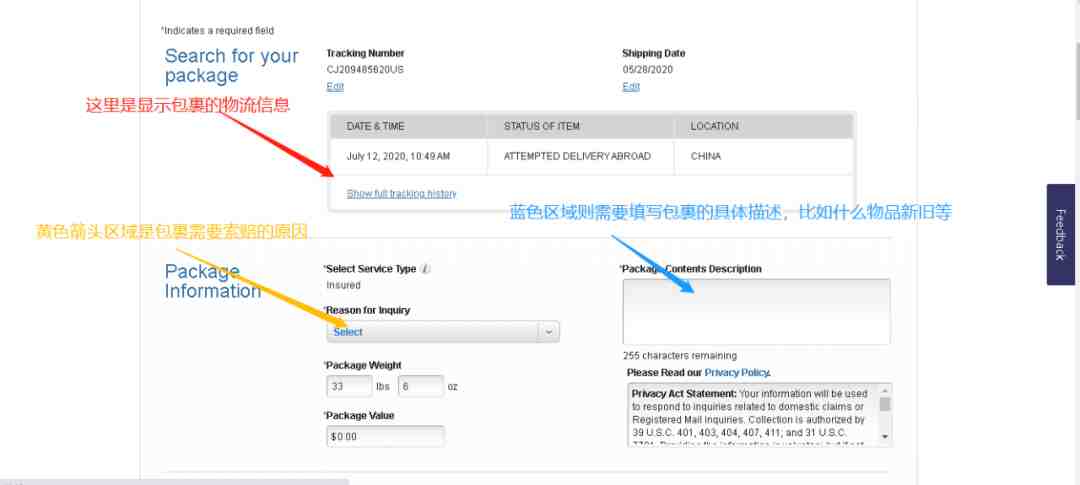Click the tracking number CJ209485620US text

(x=365, y=70)
